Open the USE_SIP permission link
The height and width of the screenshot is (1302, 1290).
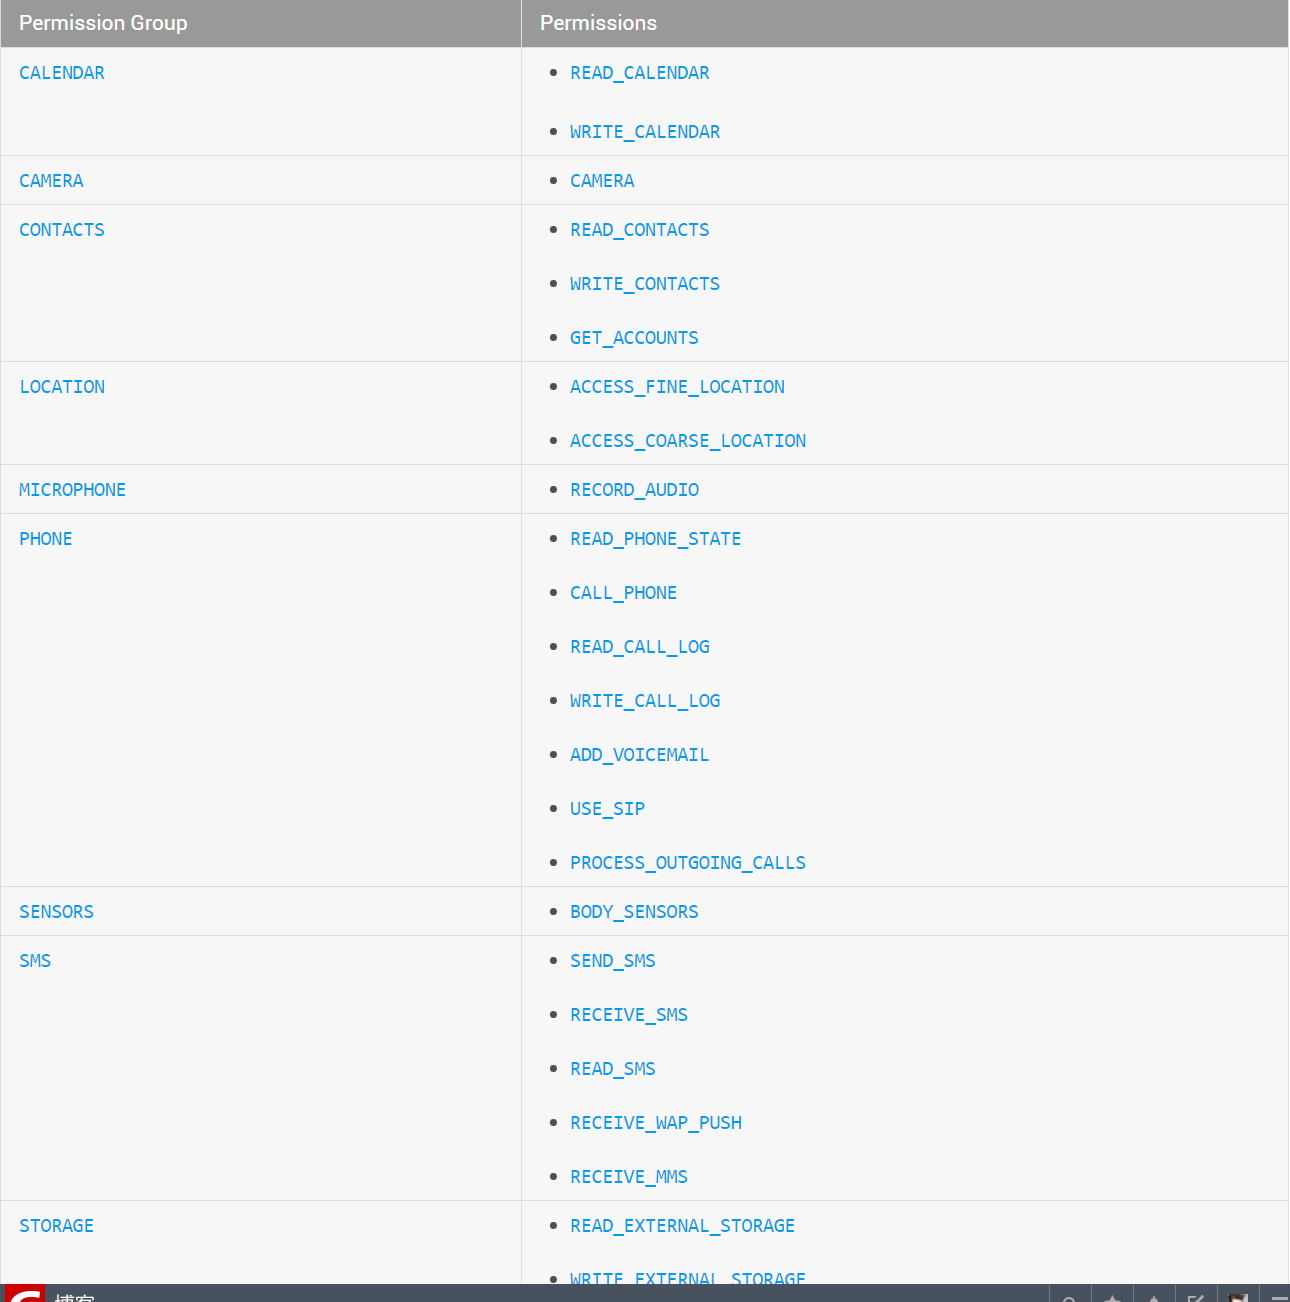tap(607, 809)
